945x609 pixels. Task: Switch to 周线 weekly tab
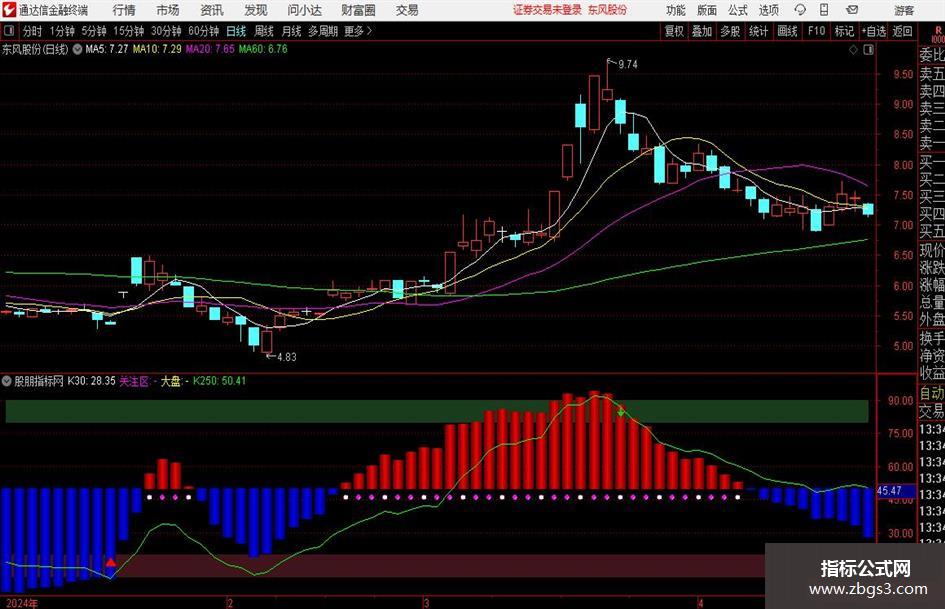[x=264, y=31]
